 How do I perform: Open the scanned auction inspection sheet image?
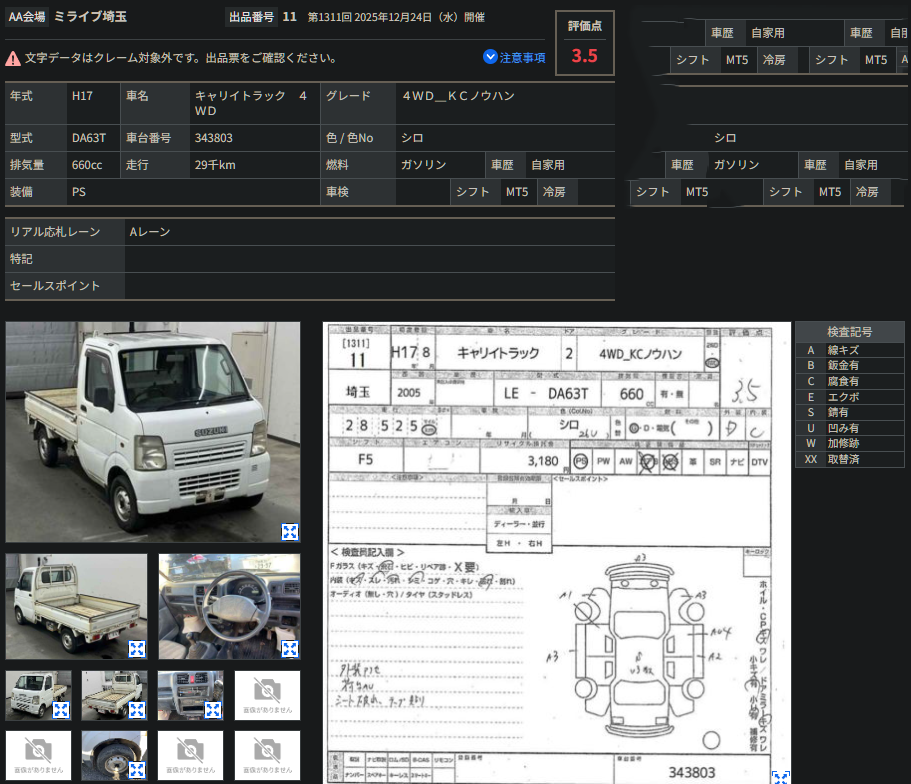click(x=557, y=553)
